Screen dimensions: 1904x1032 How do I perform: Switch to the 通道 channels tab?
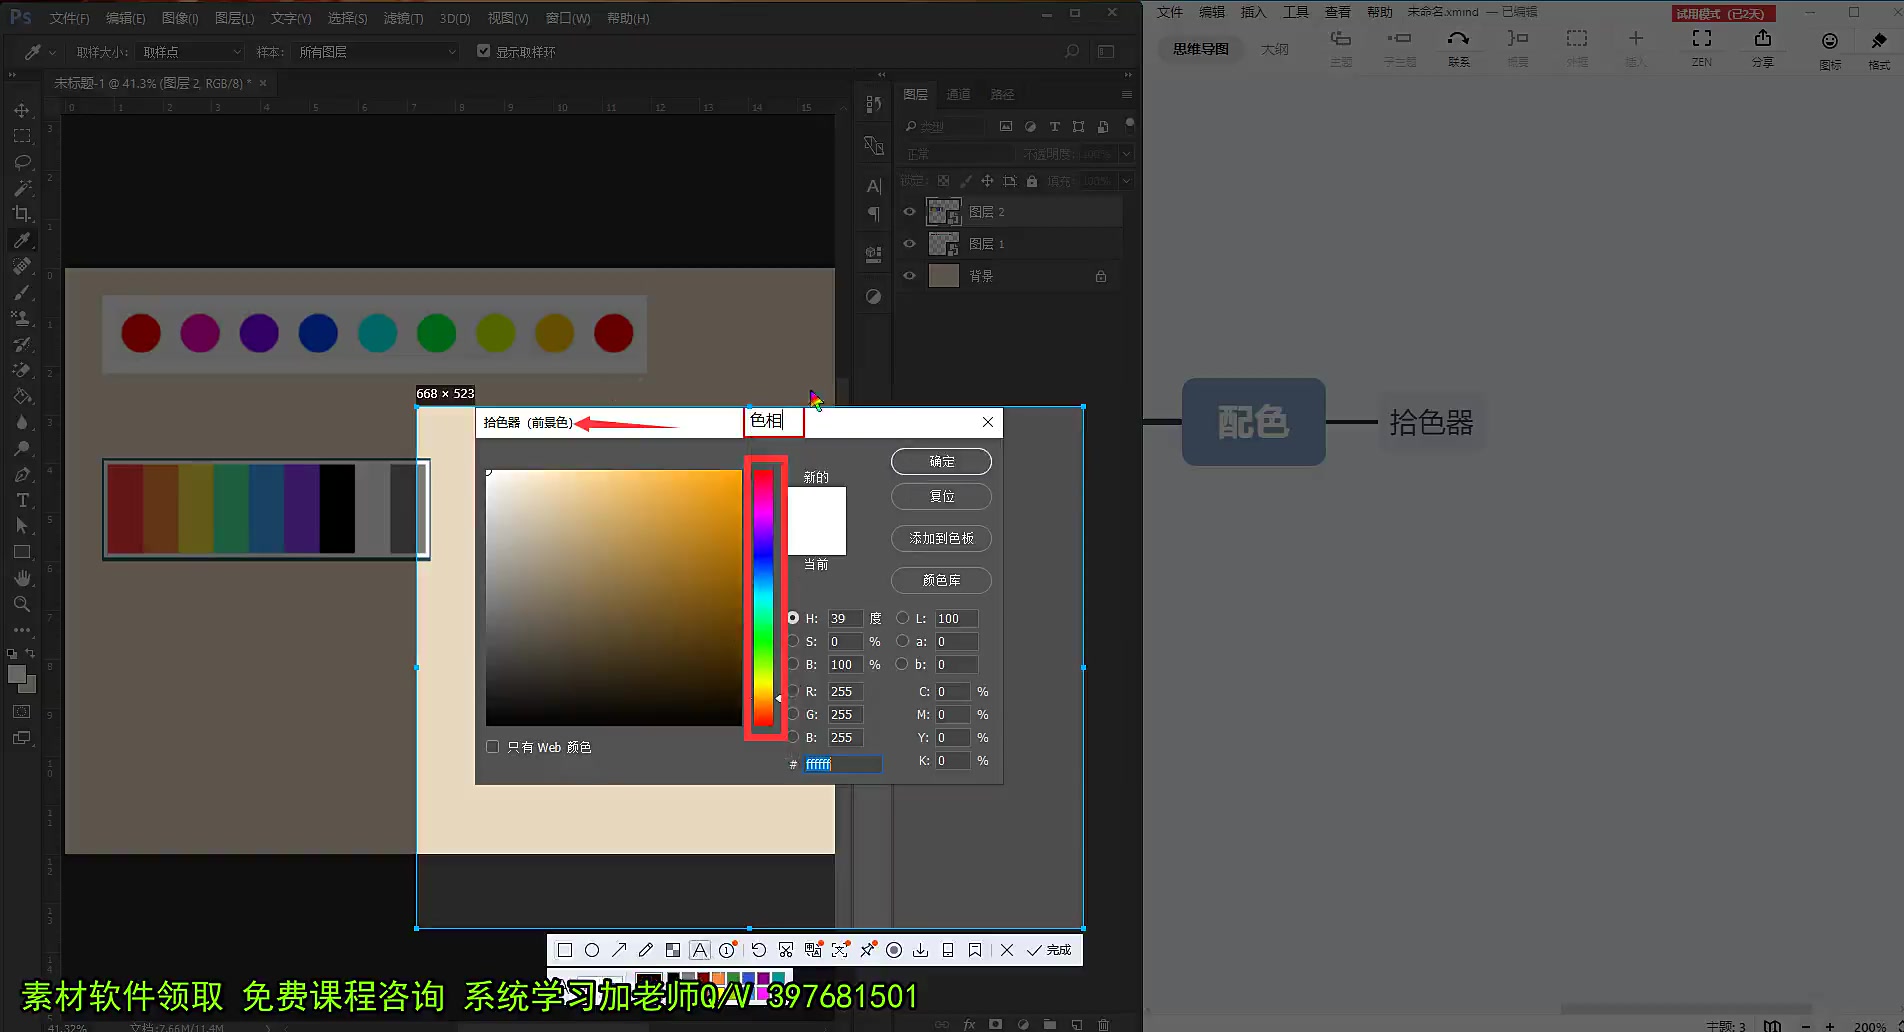(x=958, y=94)
